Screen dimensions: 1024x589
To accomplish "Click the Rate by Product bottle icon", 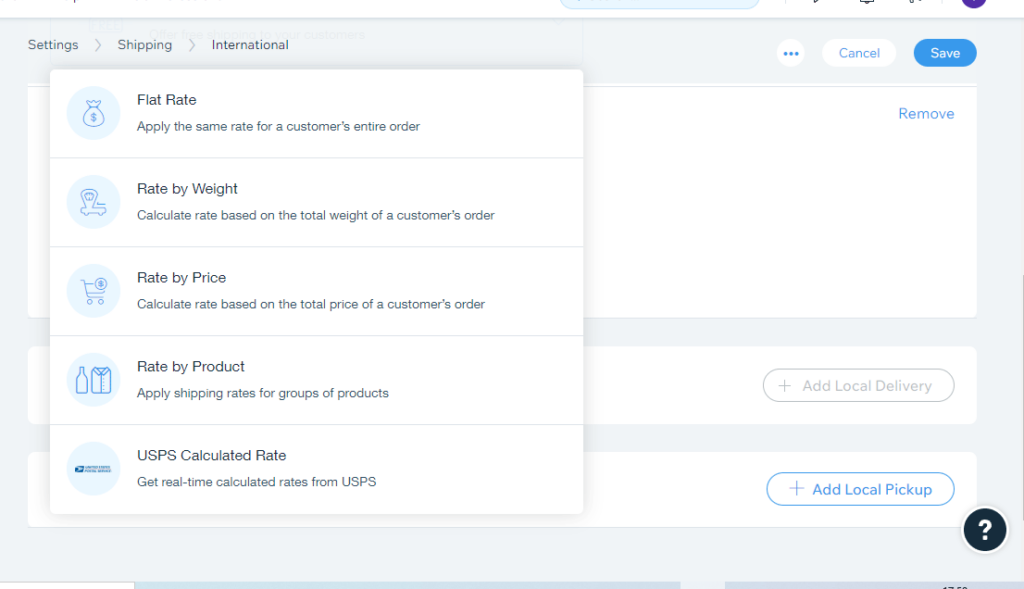I will (93, 379).
